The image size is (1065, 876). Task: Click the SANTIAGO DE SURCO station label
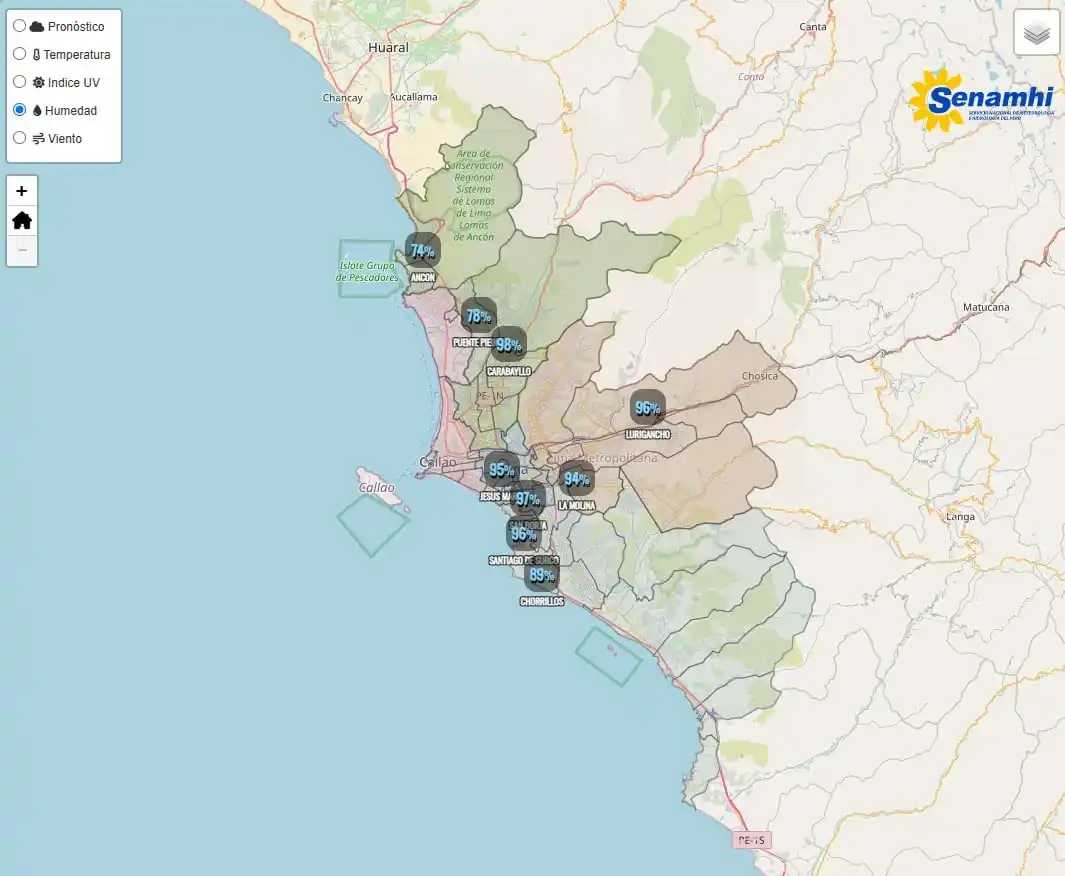click(524, 560)
